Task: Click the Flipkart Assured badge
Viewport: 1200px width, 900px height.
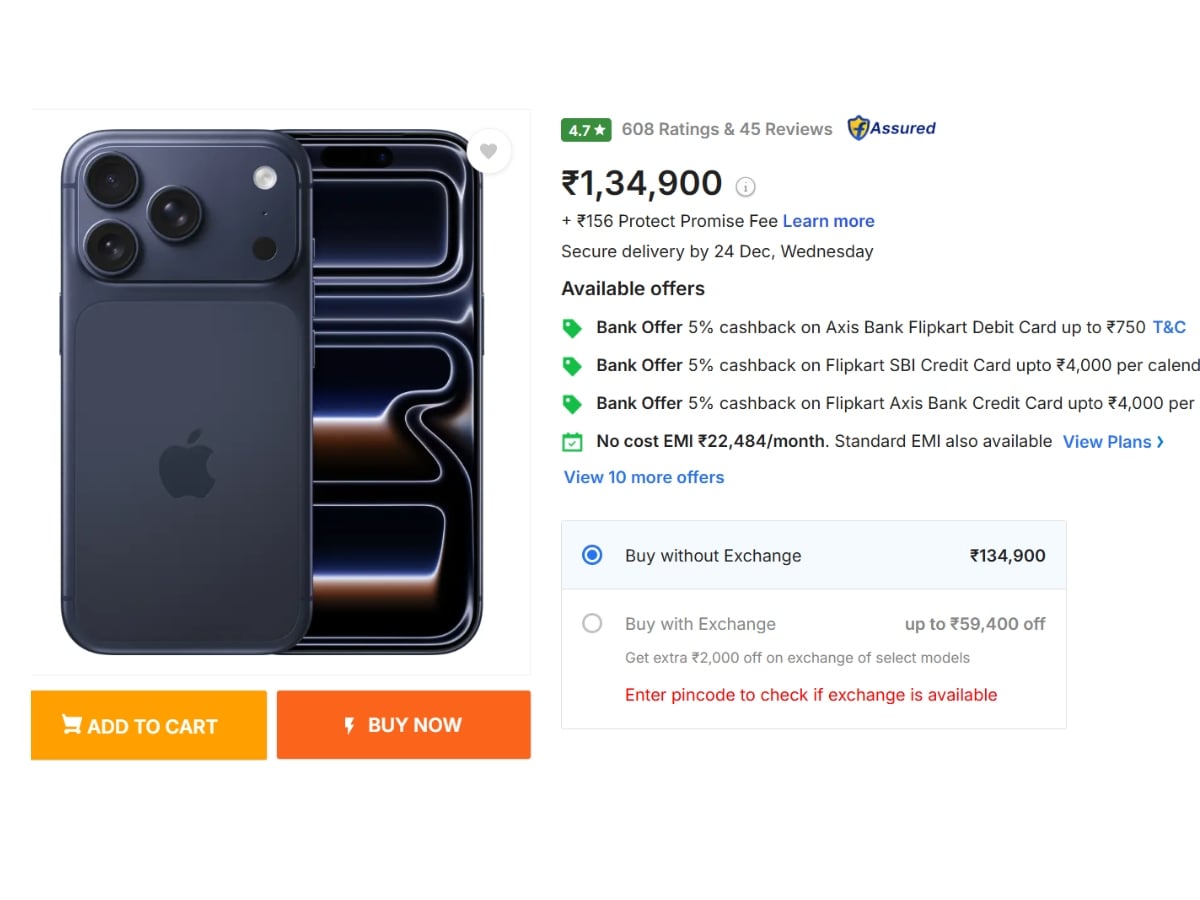Action: (x=891, y=129)
